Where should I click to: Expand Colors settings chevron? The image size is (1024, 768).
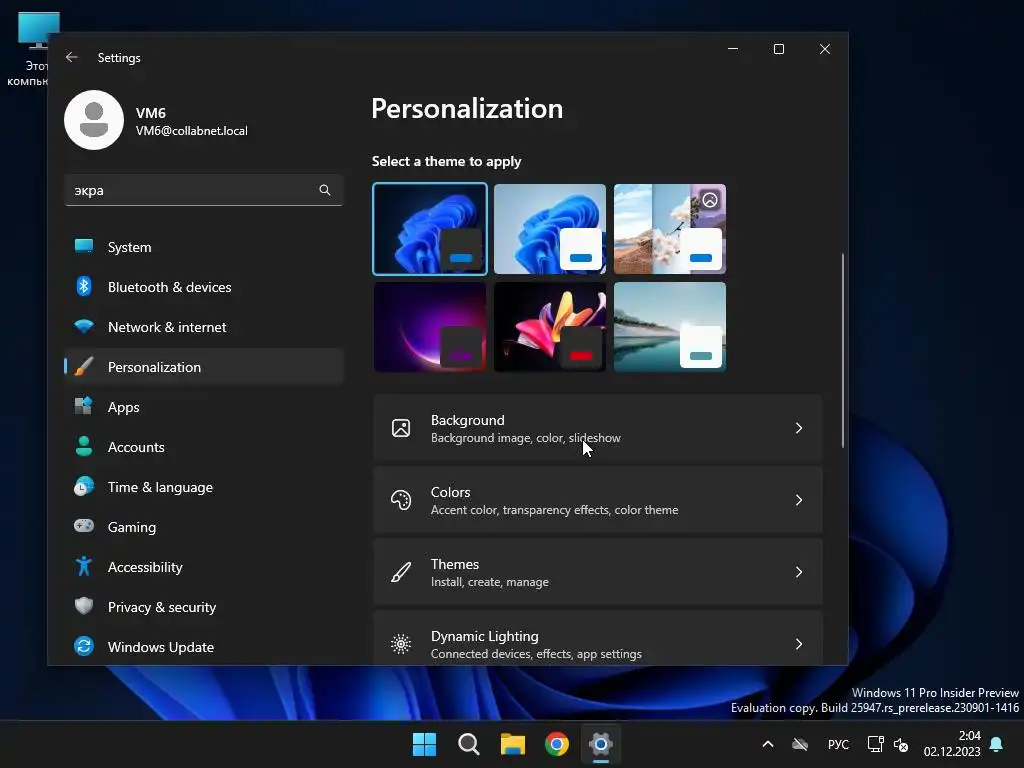click(799, 500)
